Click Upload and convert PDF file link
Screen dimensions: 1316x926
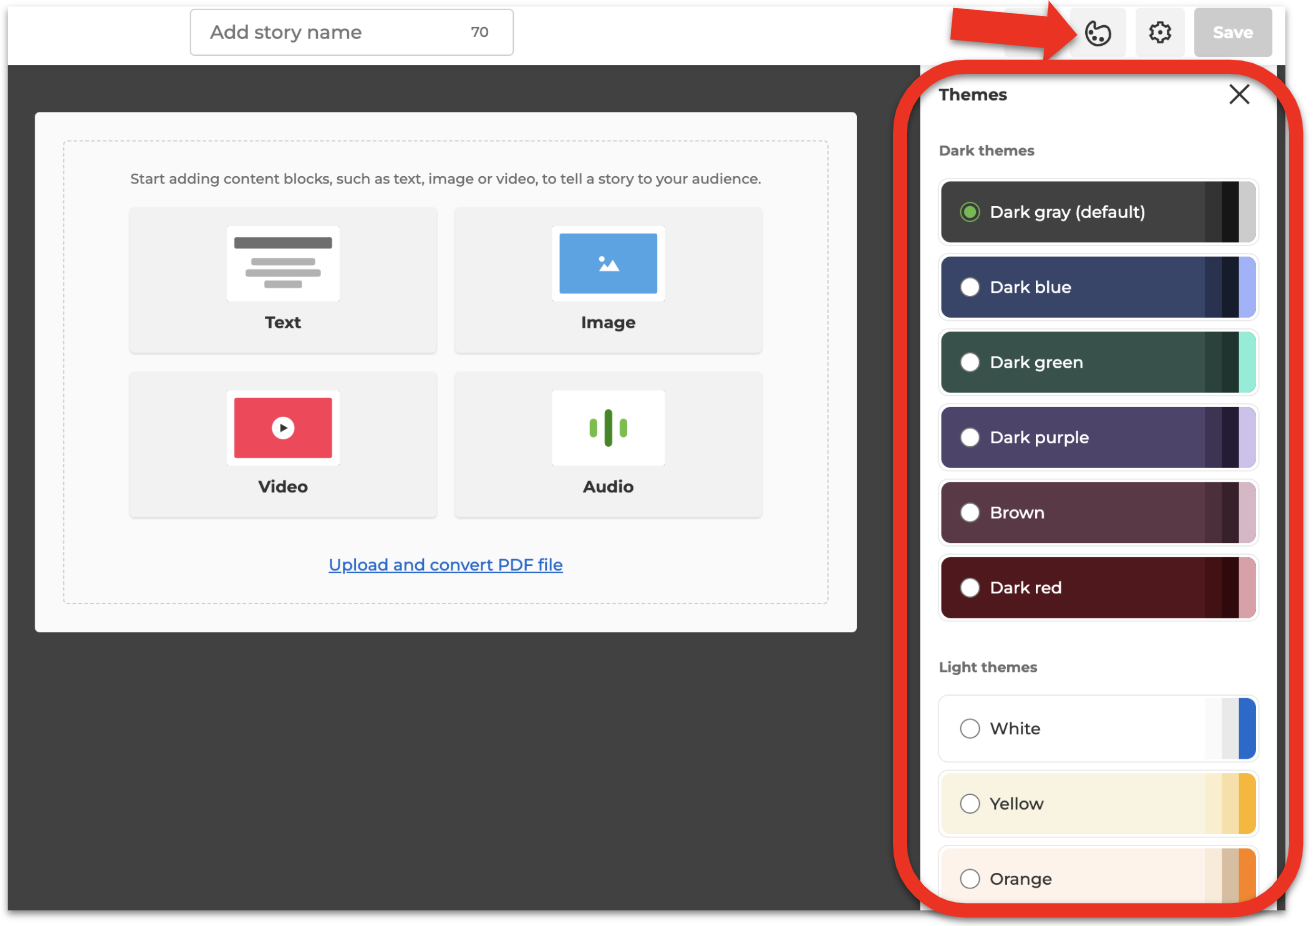pyautogui.click(x=445, y=565)
